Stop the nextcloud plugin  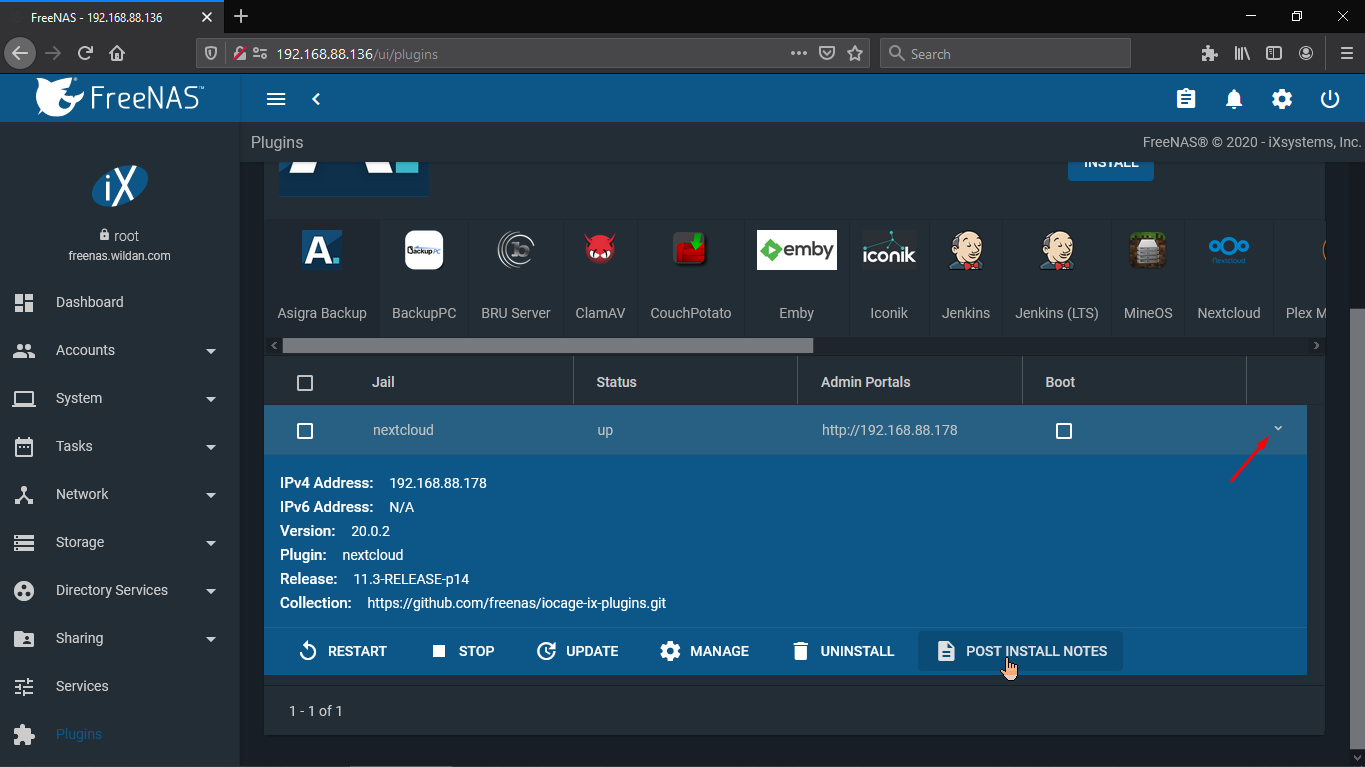pyautogui.click(x=463, y=651)
